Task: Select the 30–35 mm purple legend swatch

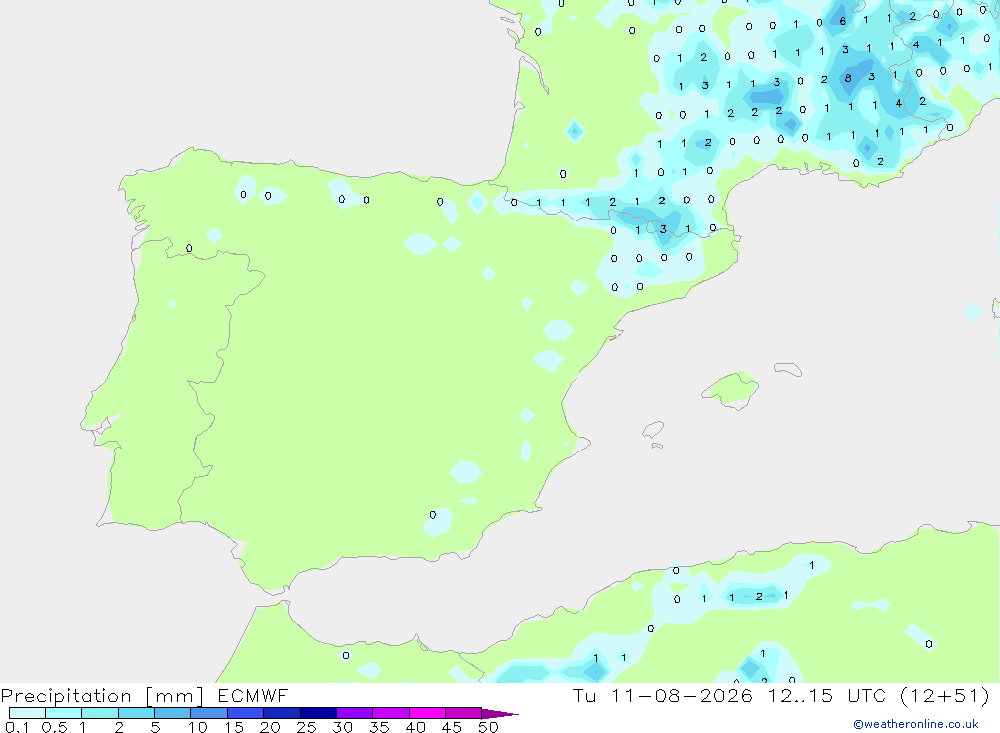Action: [355, 713]
